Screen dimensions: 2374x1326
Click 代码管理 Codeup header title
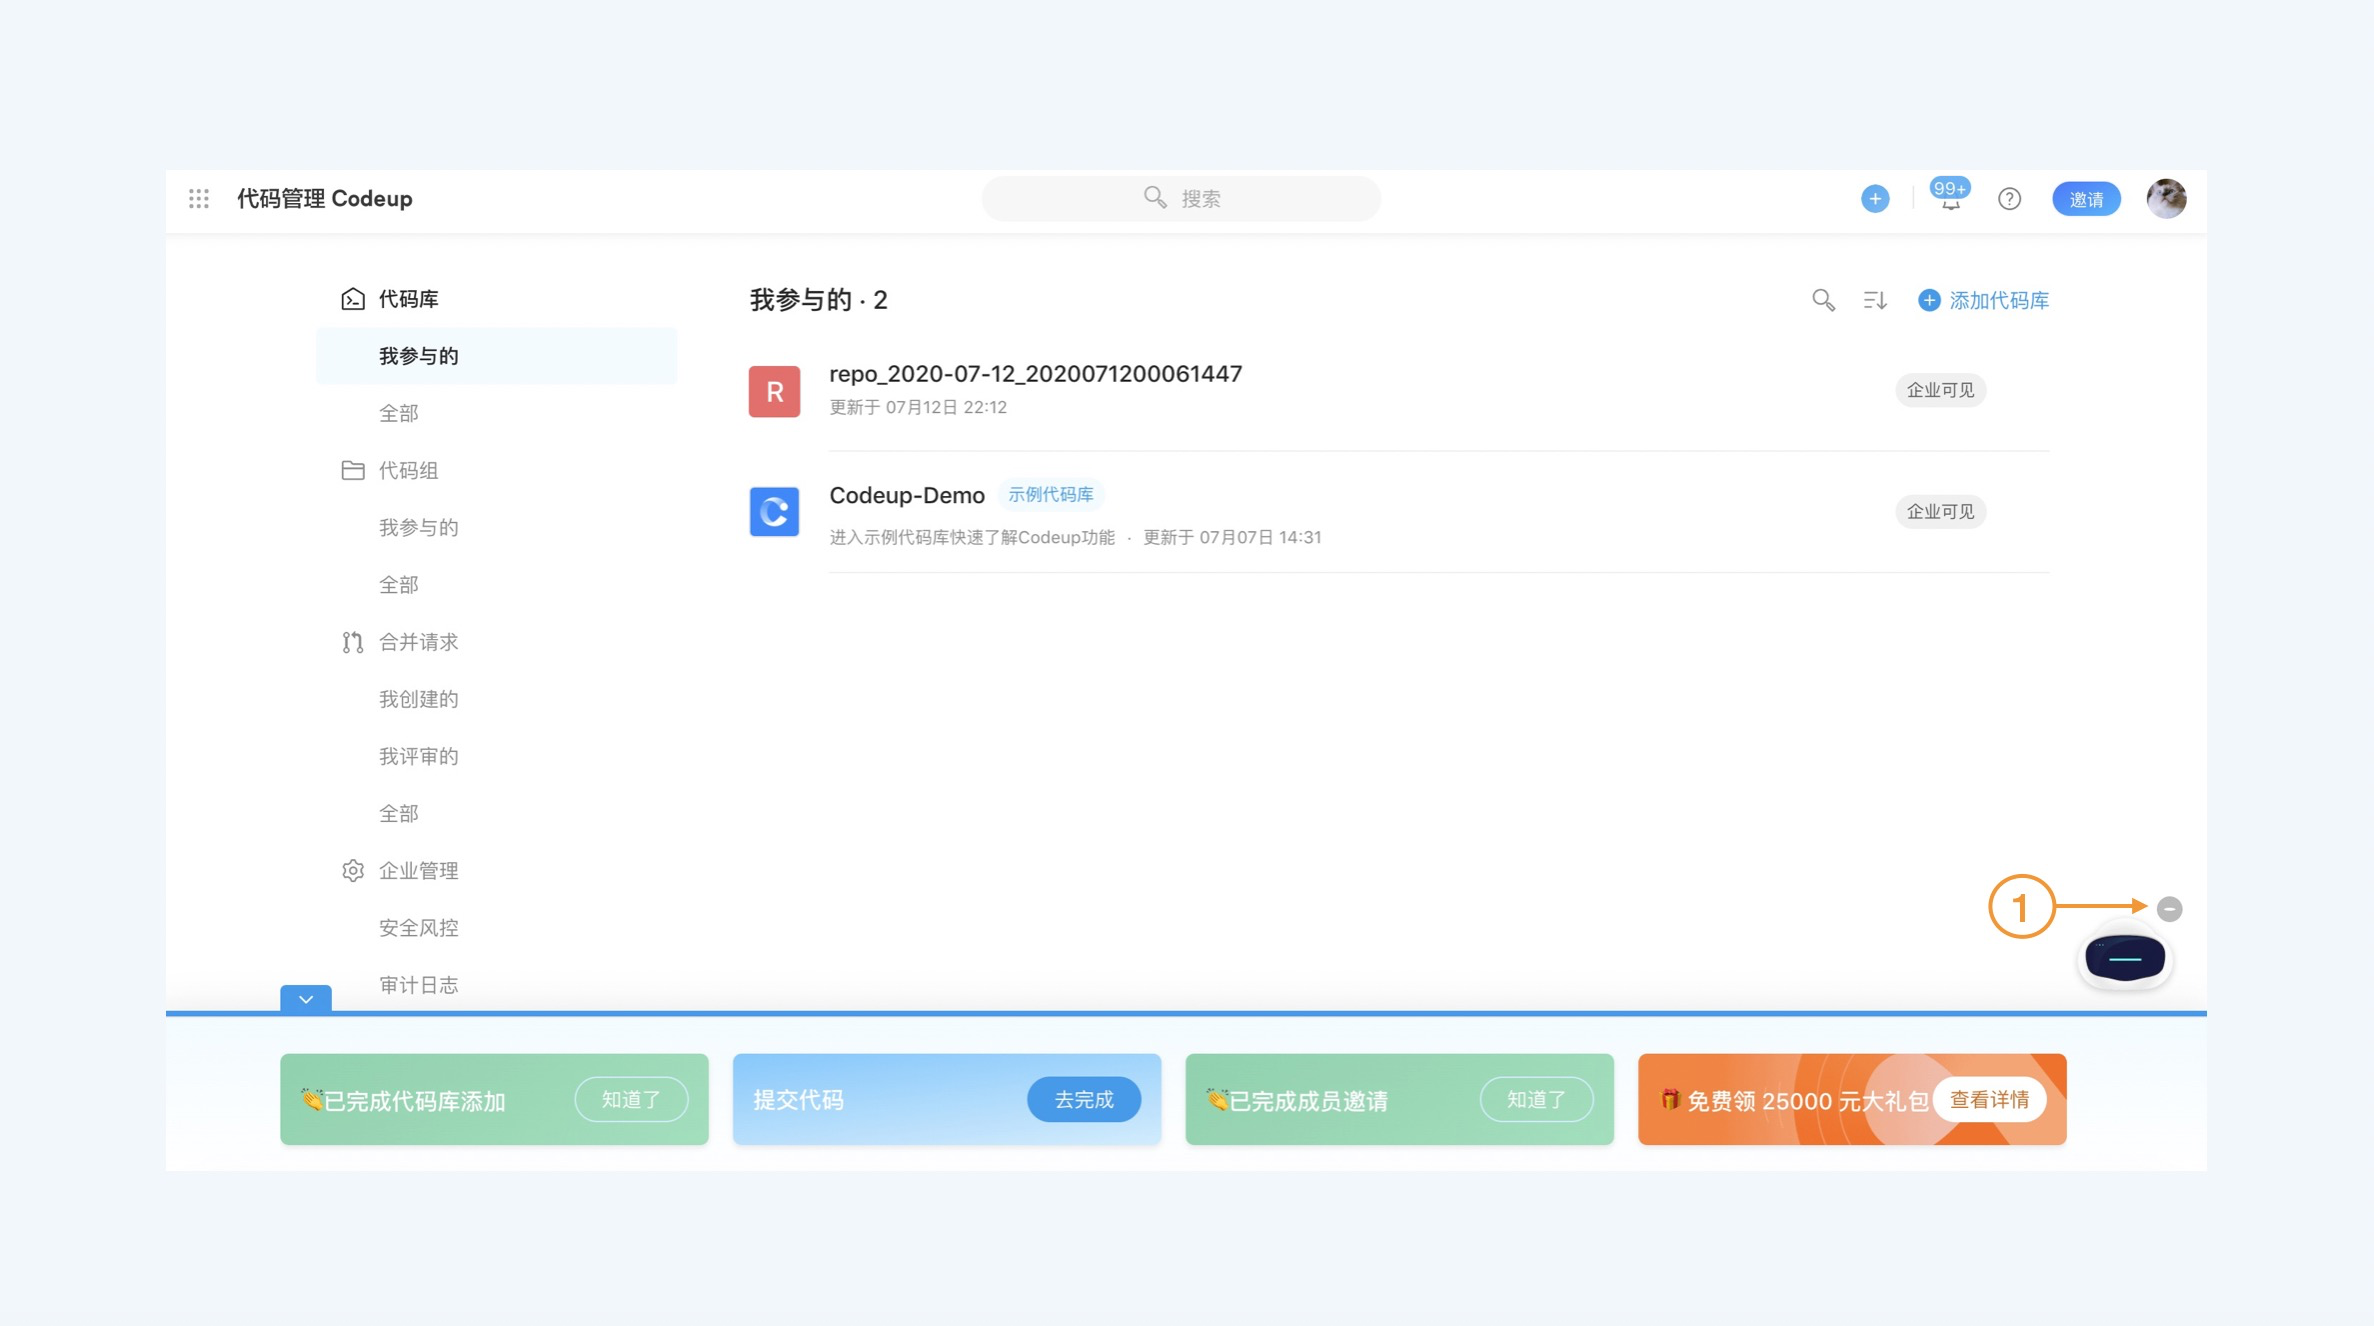tap(324, 198)
